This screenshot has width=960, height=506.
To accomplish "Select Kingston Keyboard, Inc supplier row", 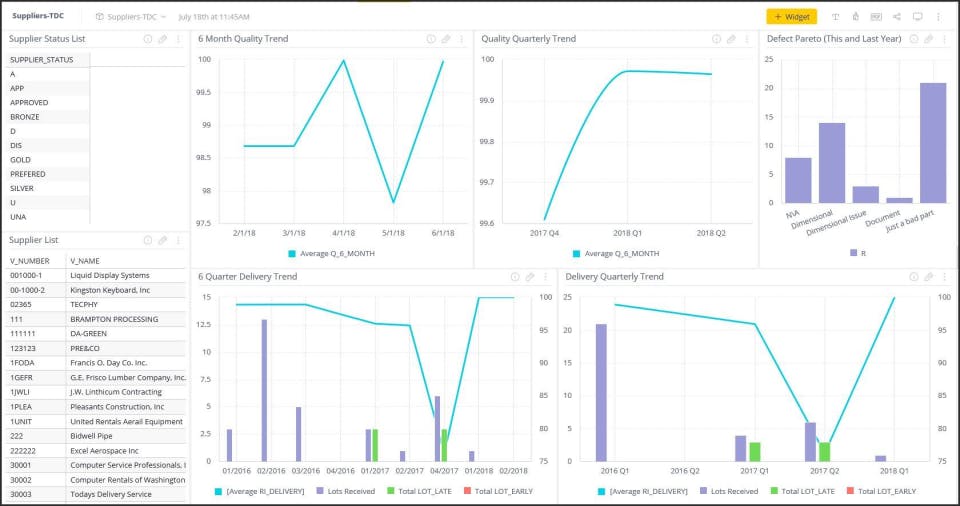I will 96,290.
